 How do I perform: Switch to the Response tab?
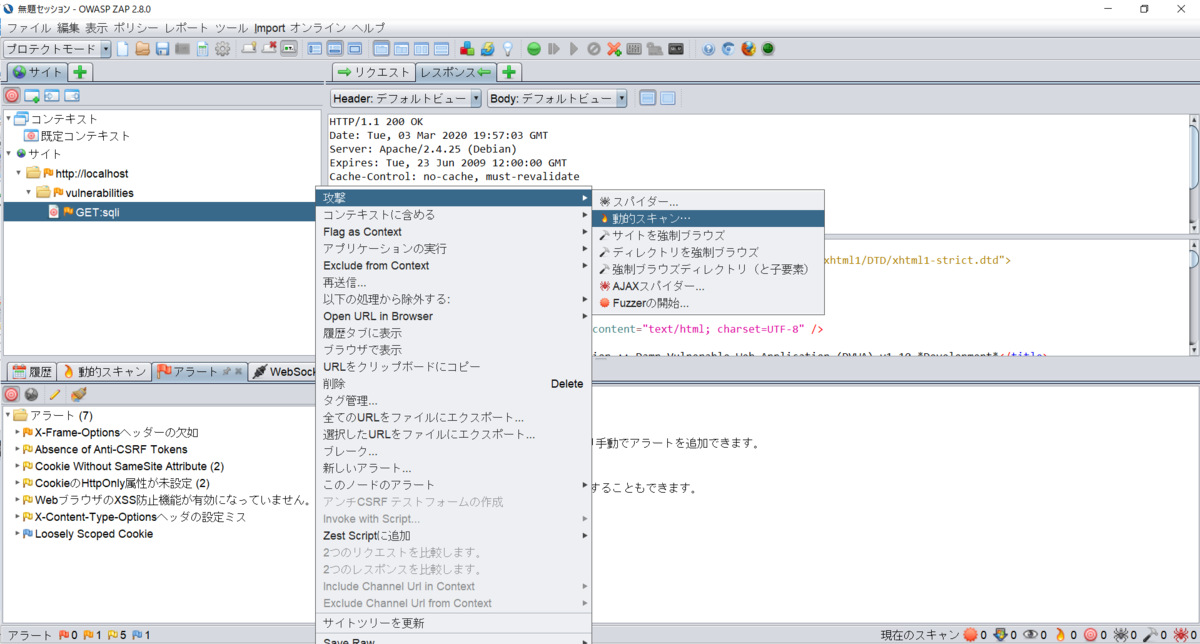456,72
